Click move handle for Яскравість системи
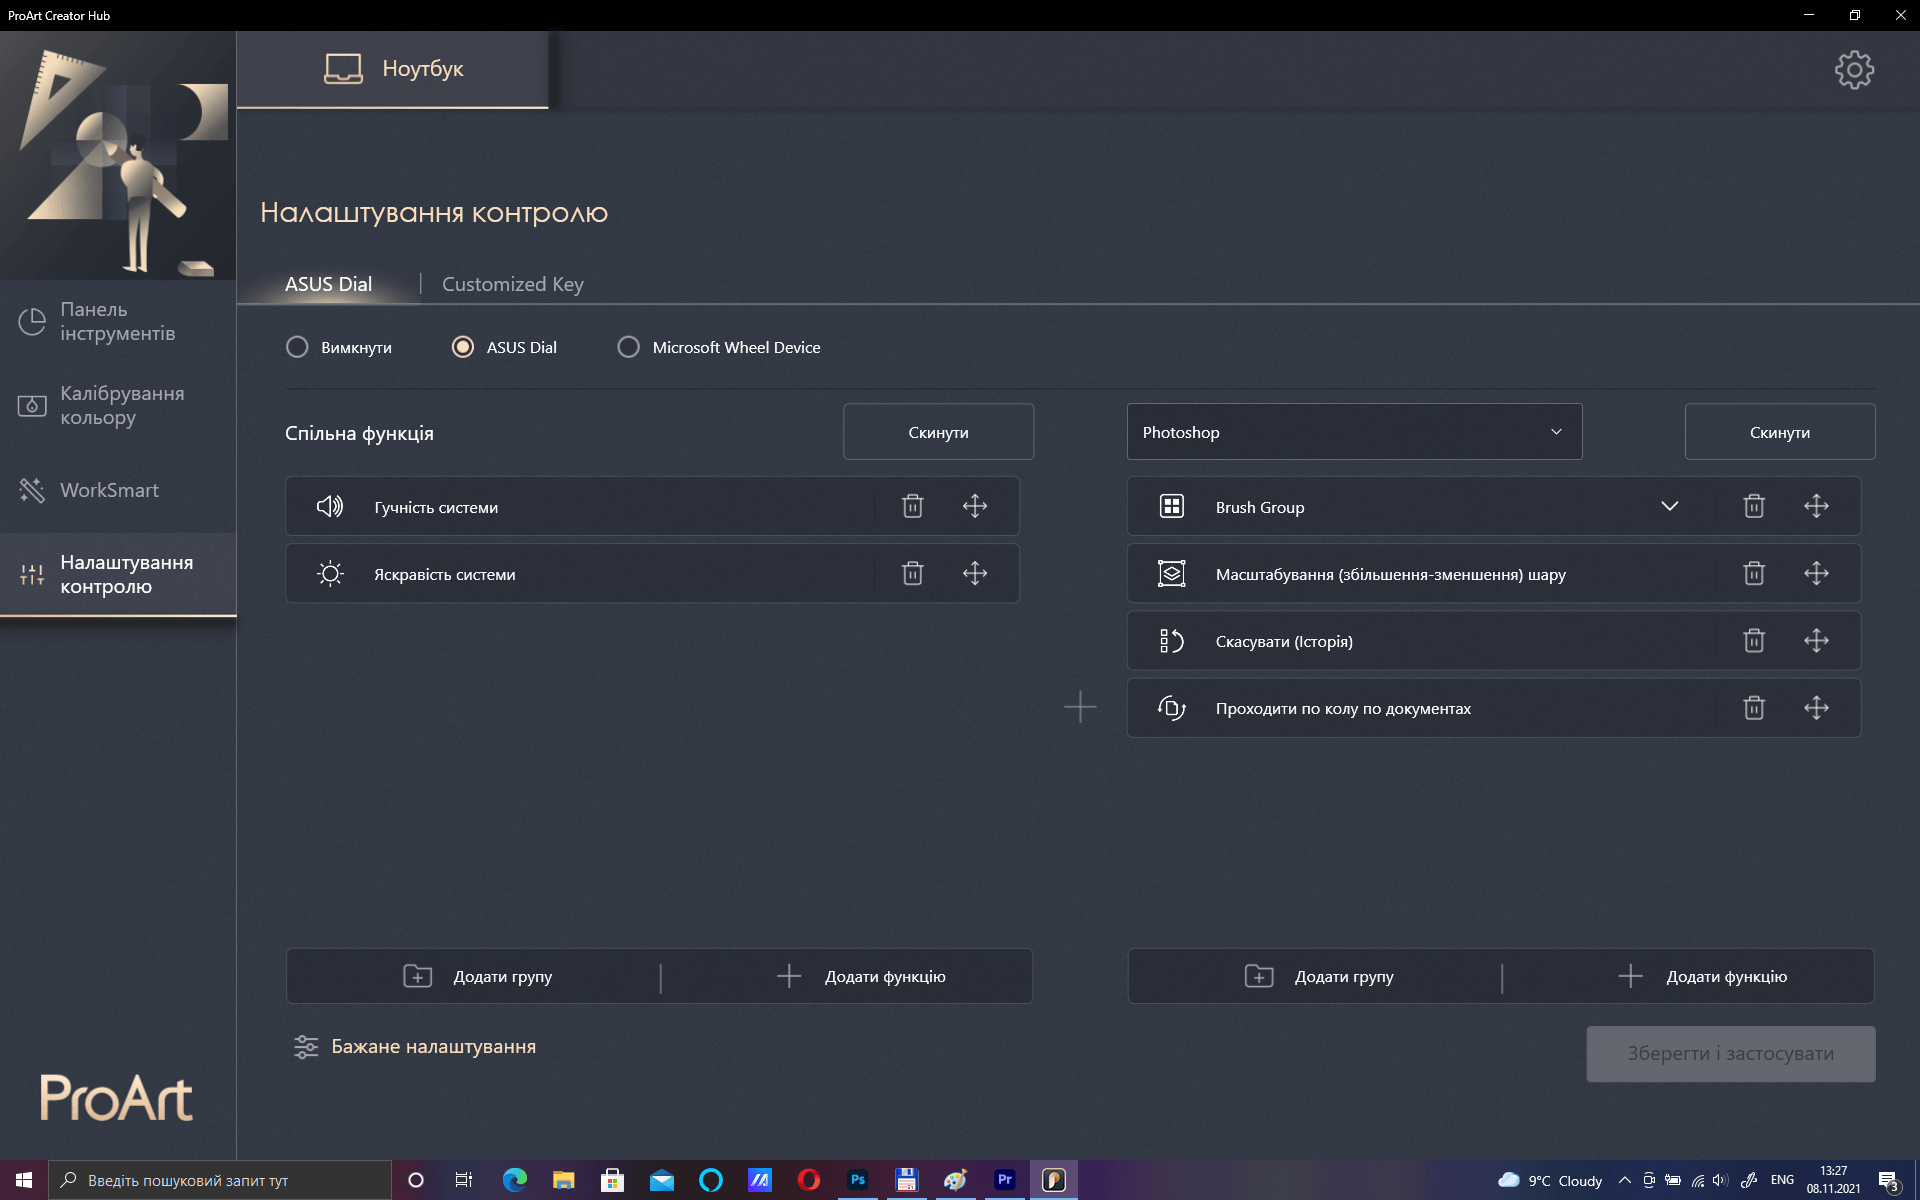1920x1200 pixels. point(975,573)
